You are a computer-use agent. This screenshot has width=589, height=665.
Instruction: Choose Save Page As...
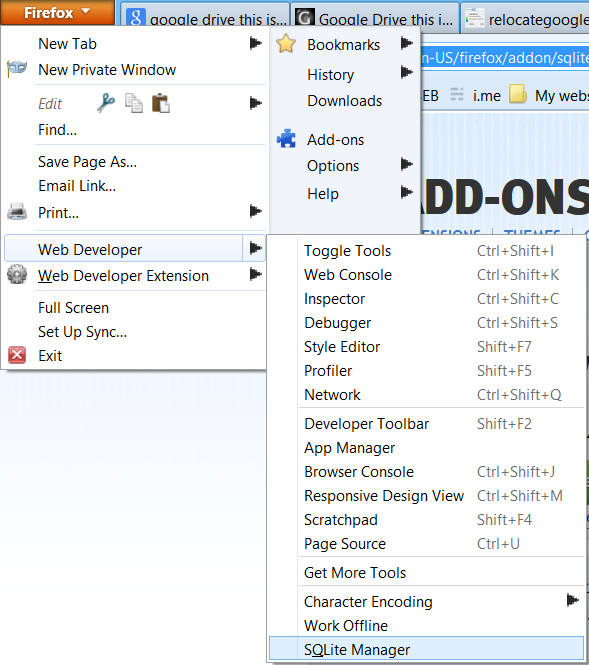tap(87, 162)
